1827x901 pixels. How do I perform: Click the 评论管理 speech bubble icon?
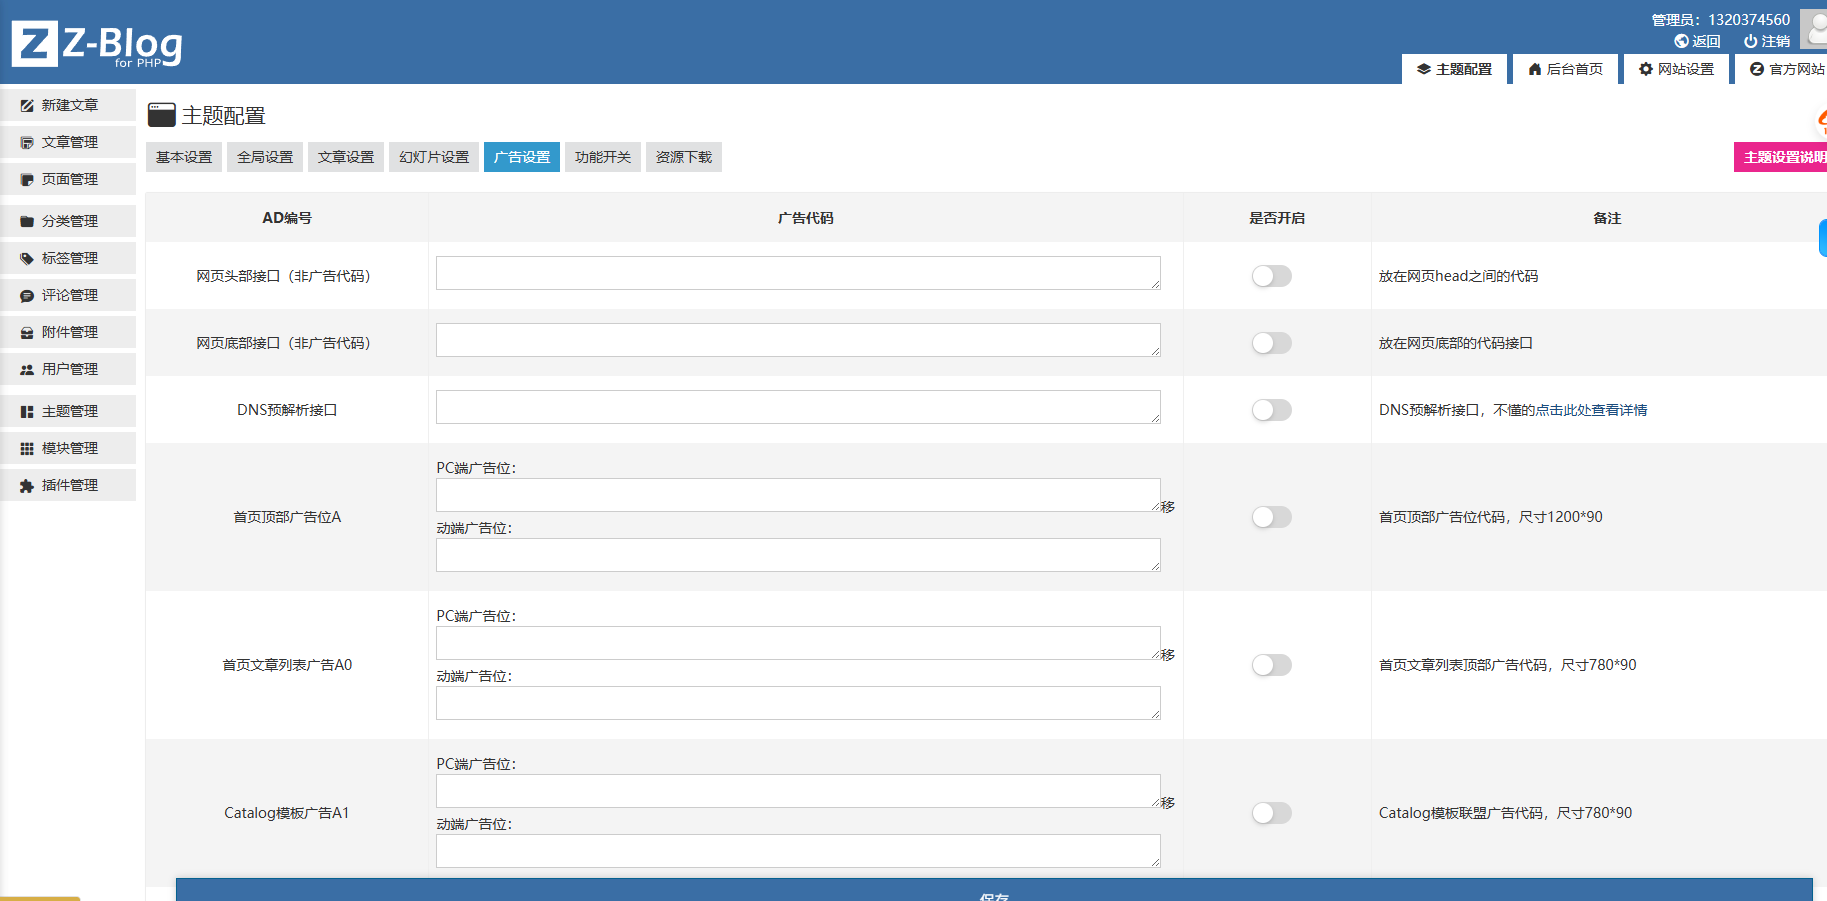(x=27, y=295)
